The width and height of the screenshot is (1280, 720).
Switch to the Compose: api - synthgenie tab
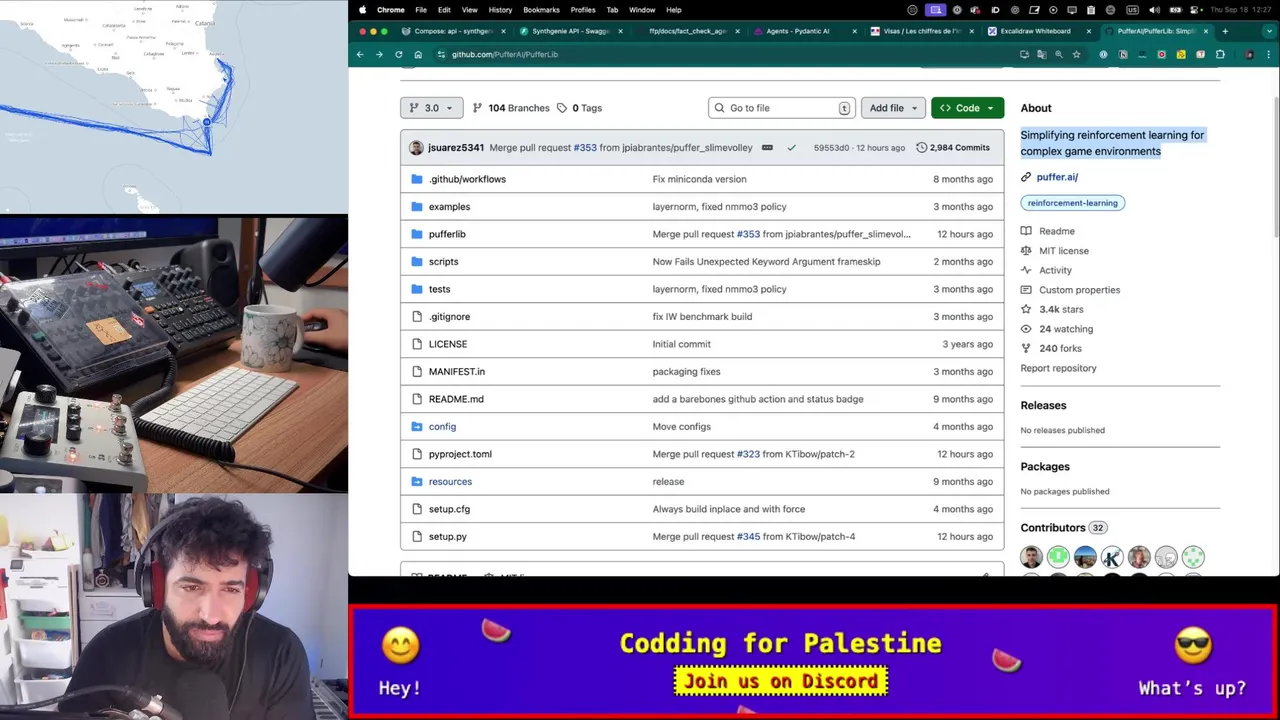[x=452, y=31]
